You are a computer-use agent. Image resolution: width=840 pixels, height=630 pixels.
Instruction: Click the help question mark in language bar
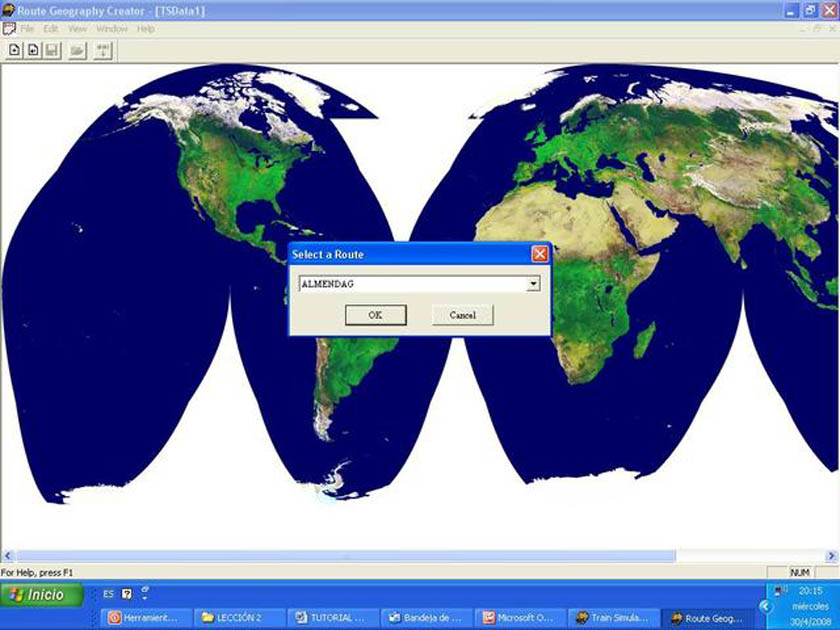click(x=127, y=594)
